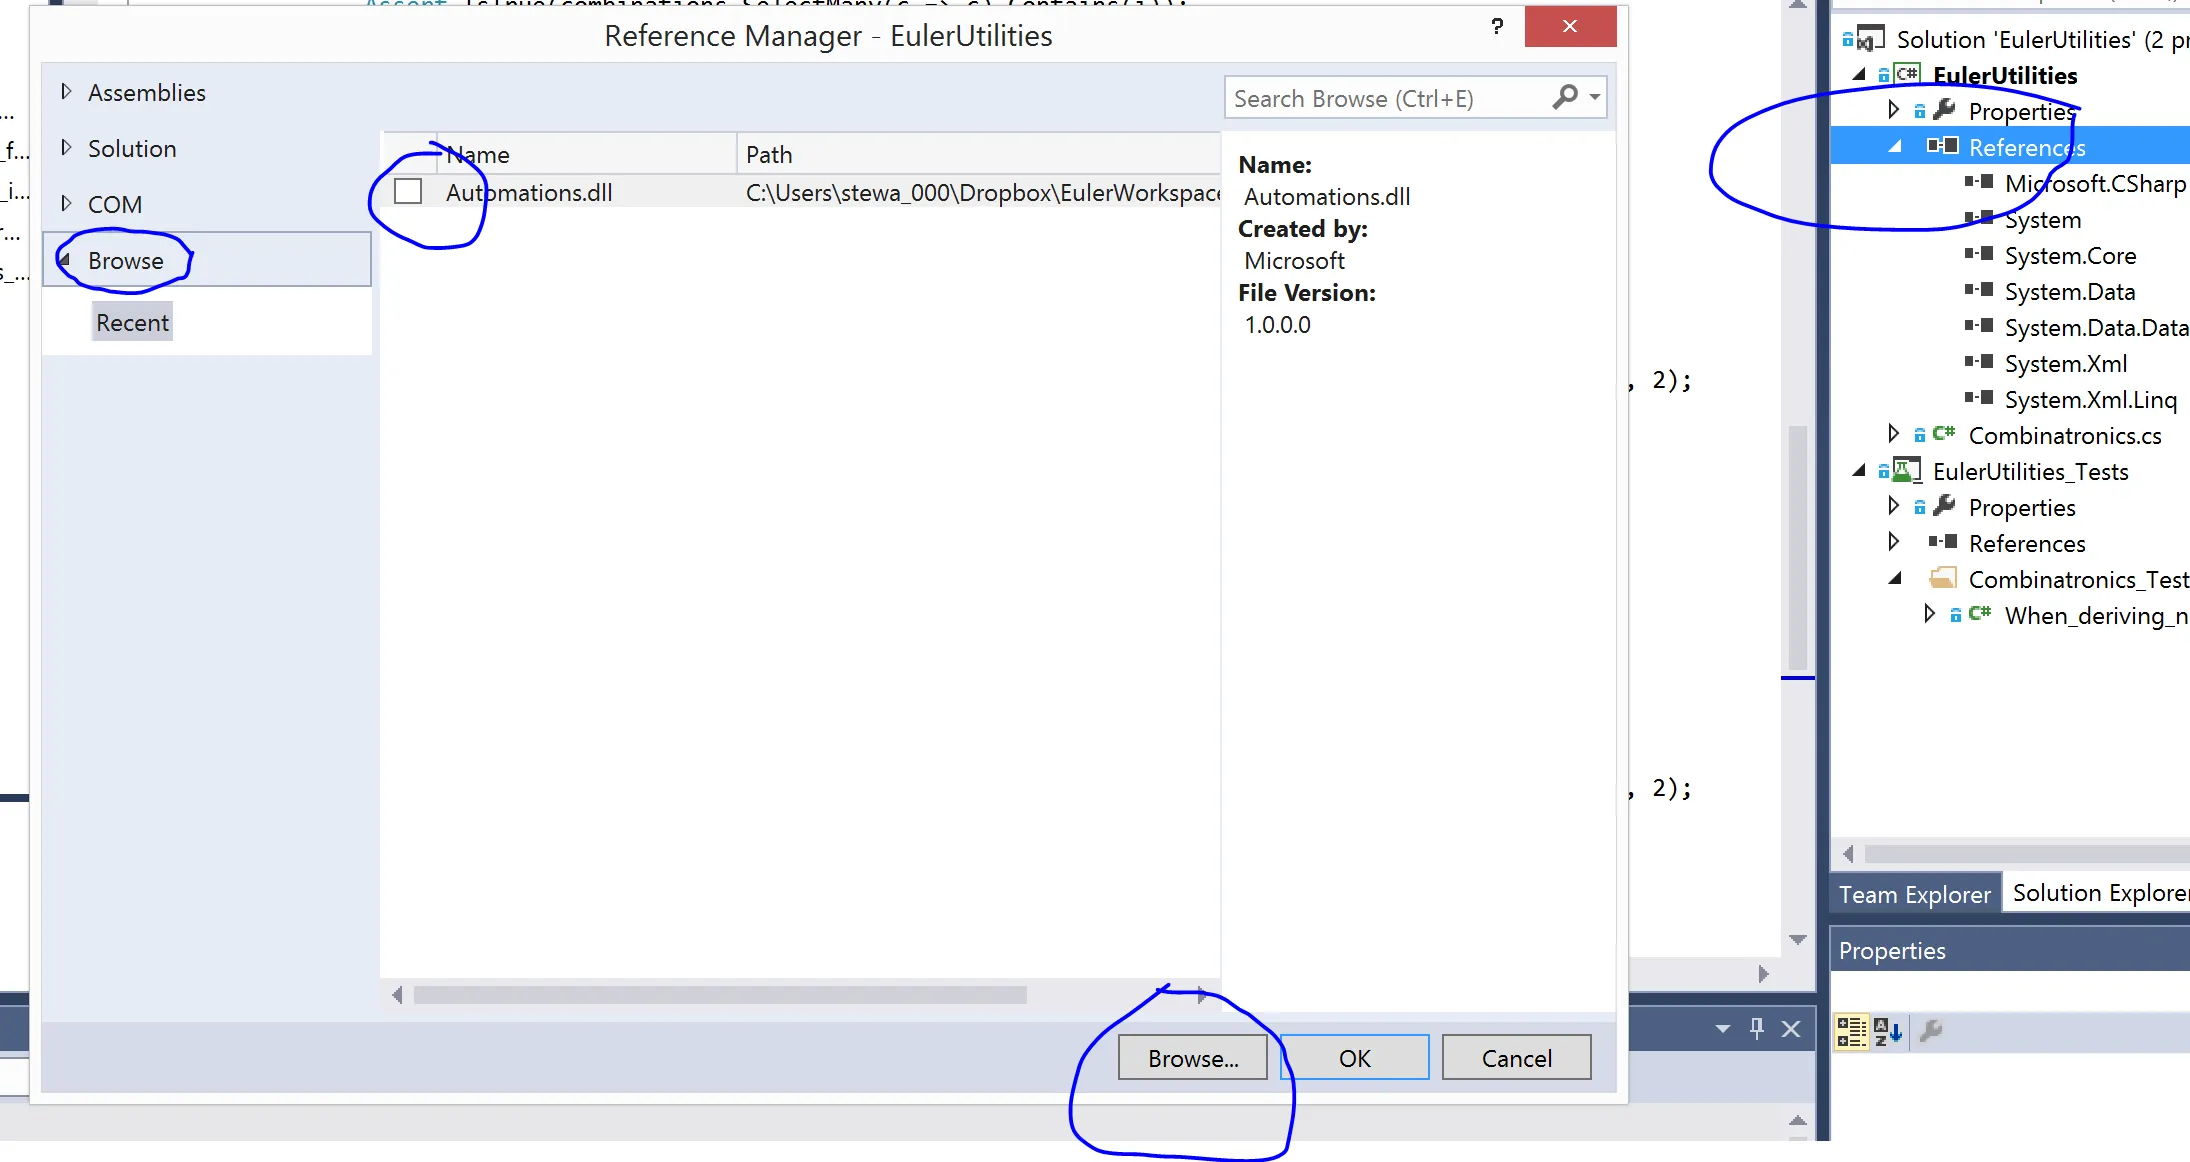This screenshot has width=2190, height=1162.
Task: Check the Automations.dll checkbox
Action: 408,191
